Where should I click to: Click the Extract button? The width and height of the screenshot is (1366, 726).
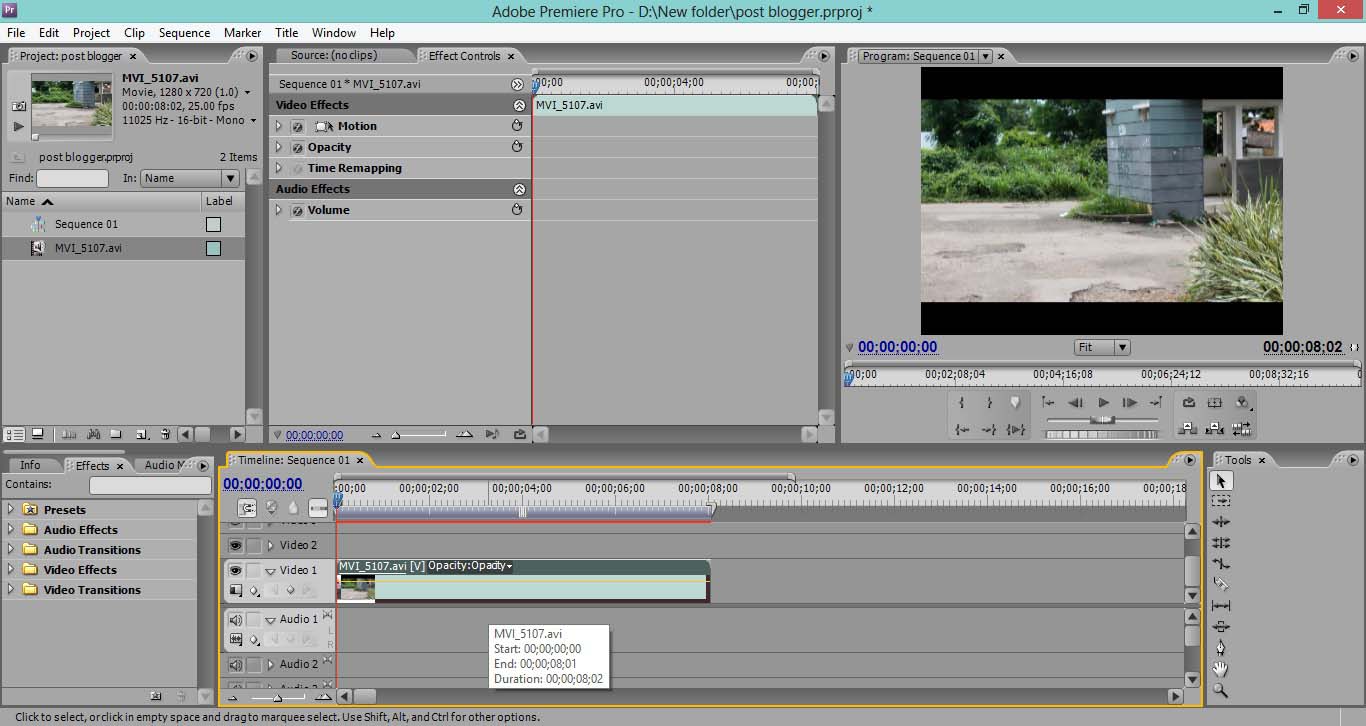click(x=1215, y=429)
